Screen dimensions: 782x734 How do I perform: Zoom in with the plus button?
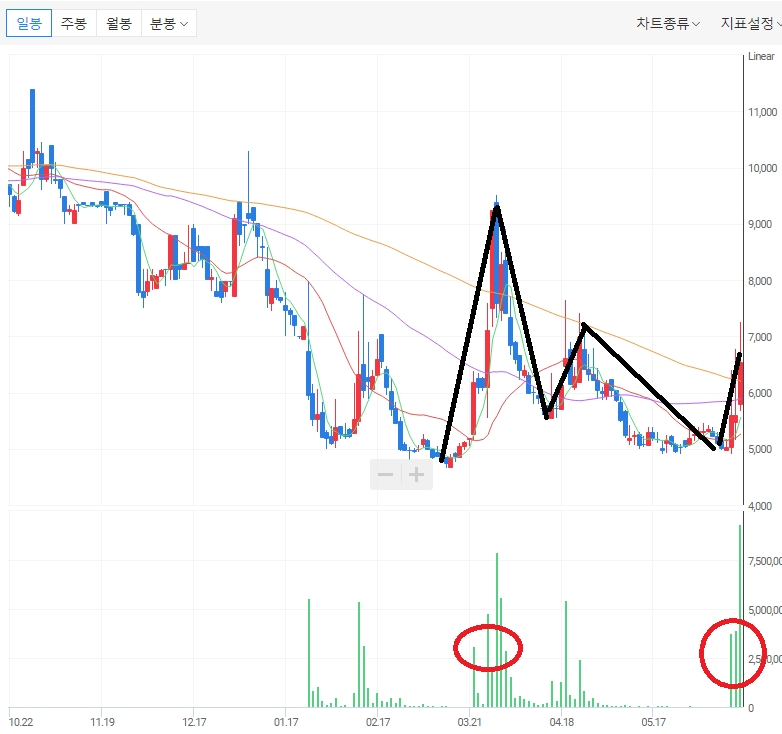416,474
